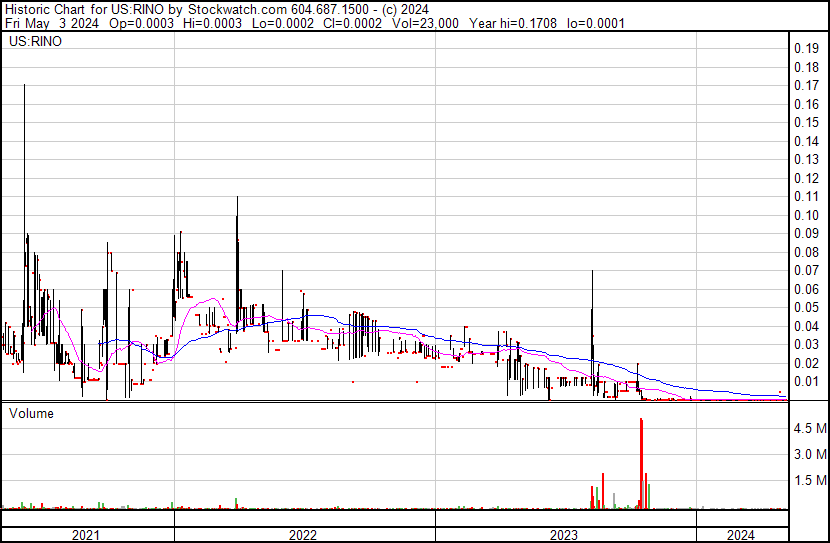Click the Vol=23,000 value in header
Image resolution: width=830 pixels, height=543 pixels.
424,22
